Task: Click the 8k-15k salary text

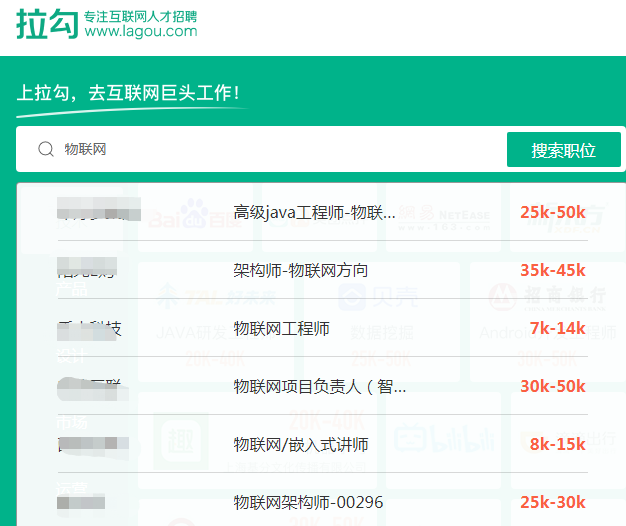Action: click(x=557, y=444)
